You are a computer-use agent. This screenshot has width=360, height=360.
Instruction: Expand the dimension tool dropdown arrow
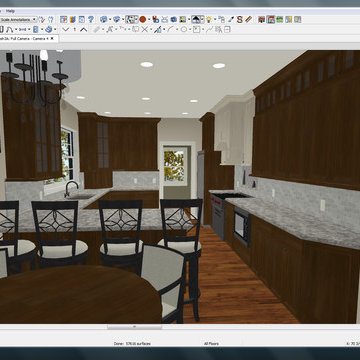tap(29, 30)
